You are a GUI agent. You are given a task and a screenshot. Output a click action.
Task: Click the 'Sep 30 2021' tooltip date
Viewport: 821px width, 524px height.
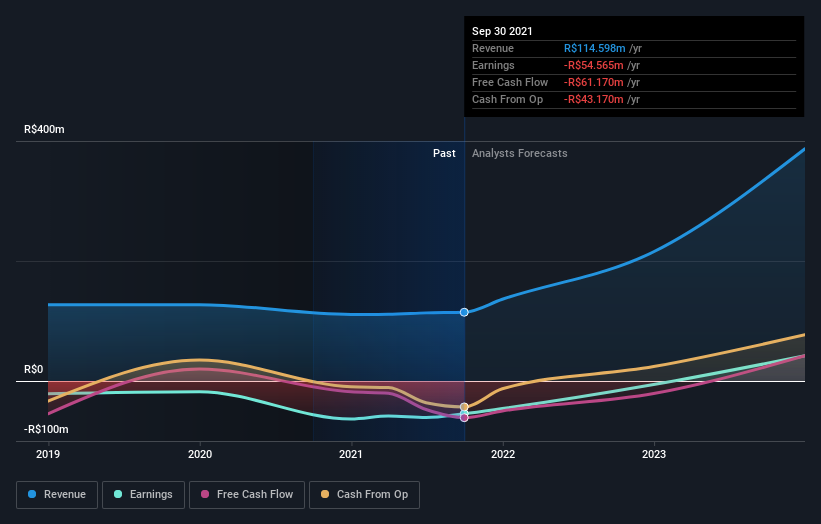coord(502,31)
